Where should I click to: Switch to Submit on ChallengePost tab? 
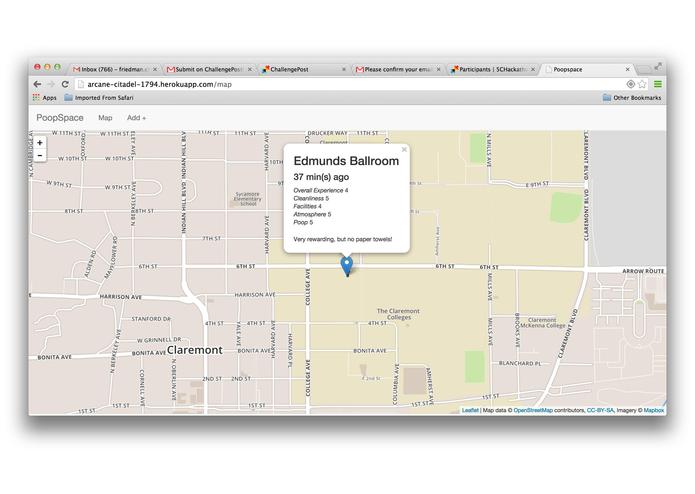[x=208, y=69]
